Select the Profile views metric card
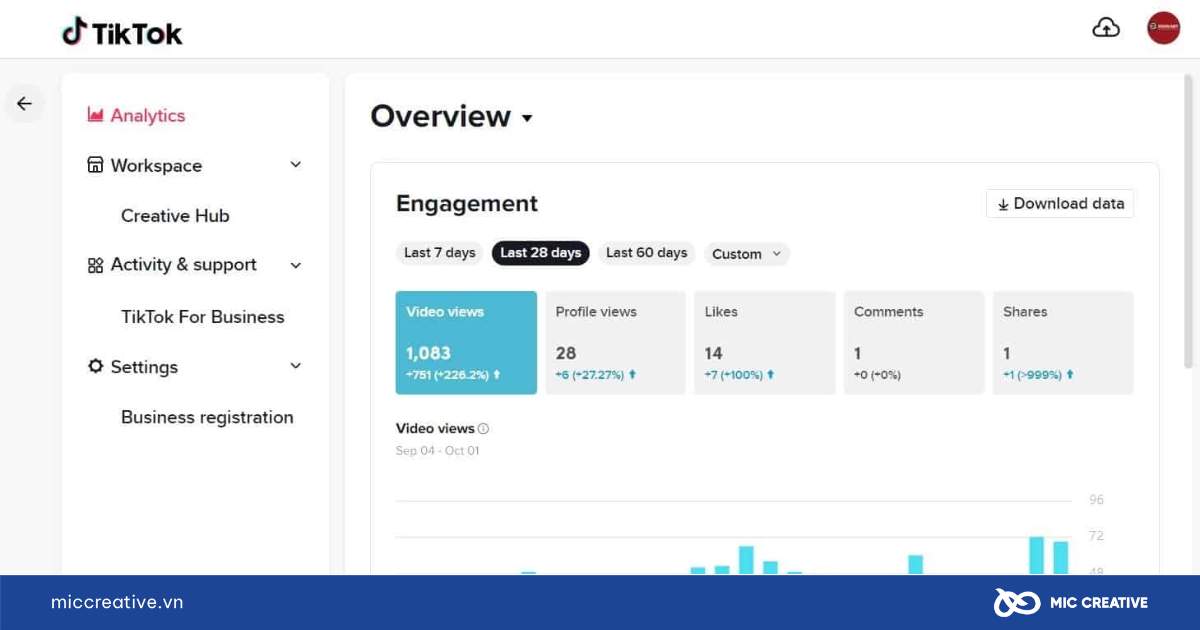1200x630 pixels. coord(615,343)
